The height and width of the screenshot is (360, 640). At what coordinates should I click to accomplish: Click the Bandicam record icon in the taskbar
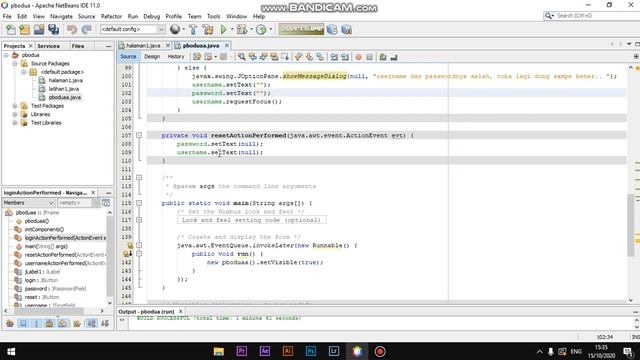tap(380, 351)
